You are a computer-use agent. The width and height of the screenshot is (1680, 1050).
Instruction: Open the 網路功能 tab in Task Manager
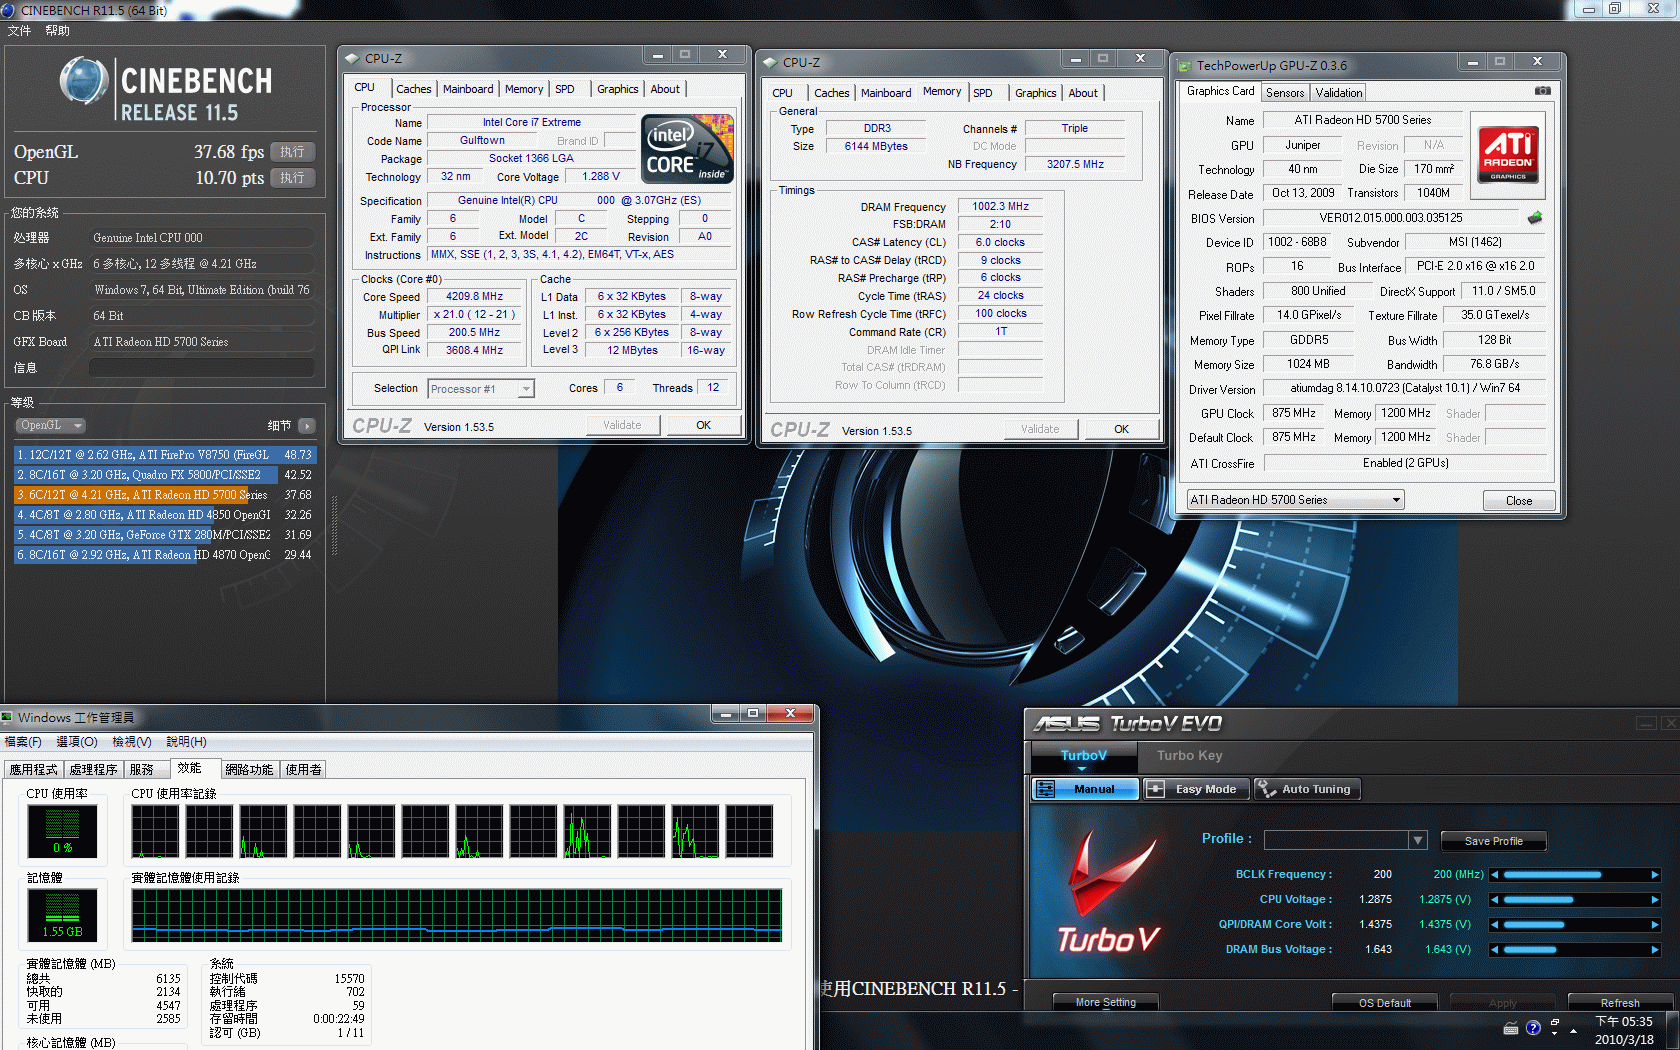[x=249, y=770]
